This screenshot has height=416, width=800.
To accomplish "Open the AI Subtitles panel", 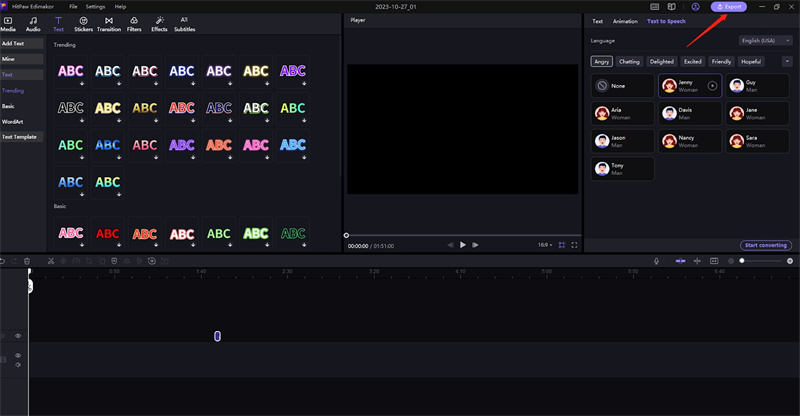I will click(185, 24).
